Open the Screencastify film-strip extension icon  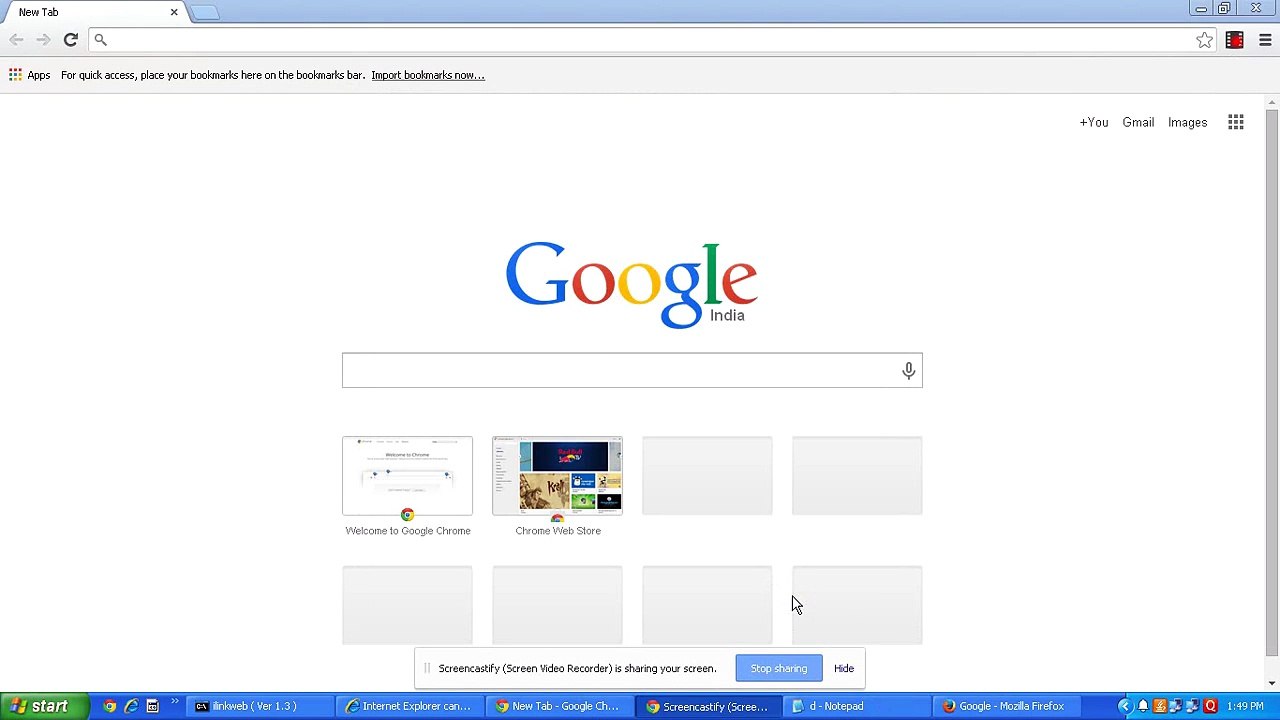click(1235, 40)
